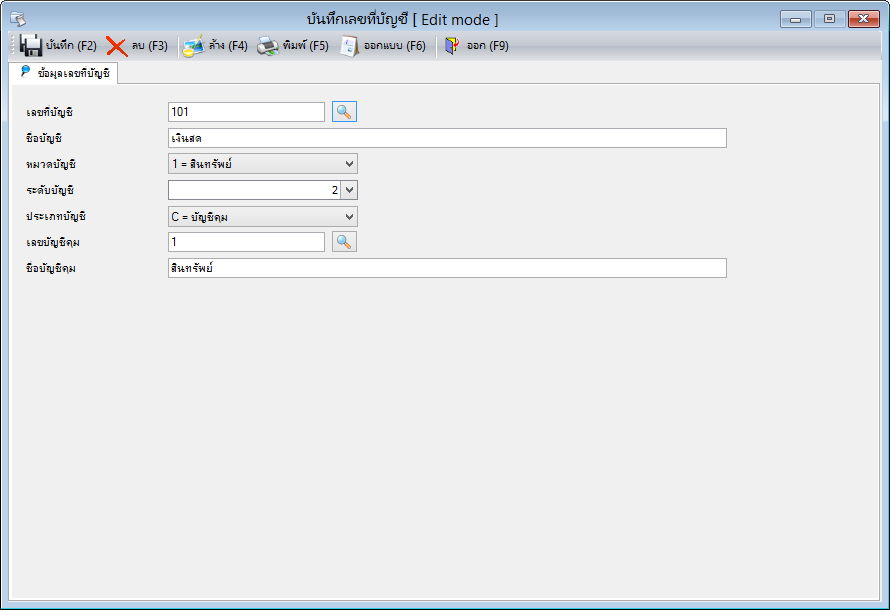Click บันทึก (F2) button label
The image size is (890, 610).
[71, 45]
